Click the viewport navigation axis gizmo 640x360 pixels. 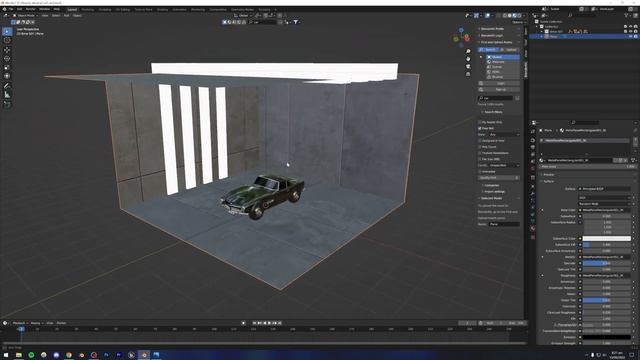coord(462,37)
